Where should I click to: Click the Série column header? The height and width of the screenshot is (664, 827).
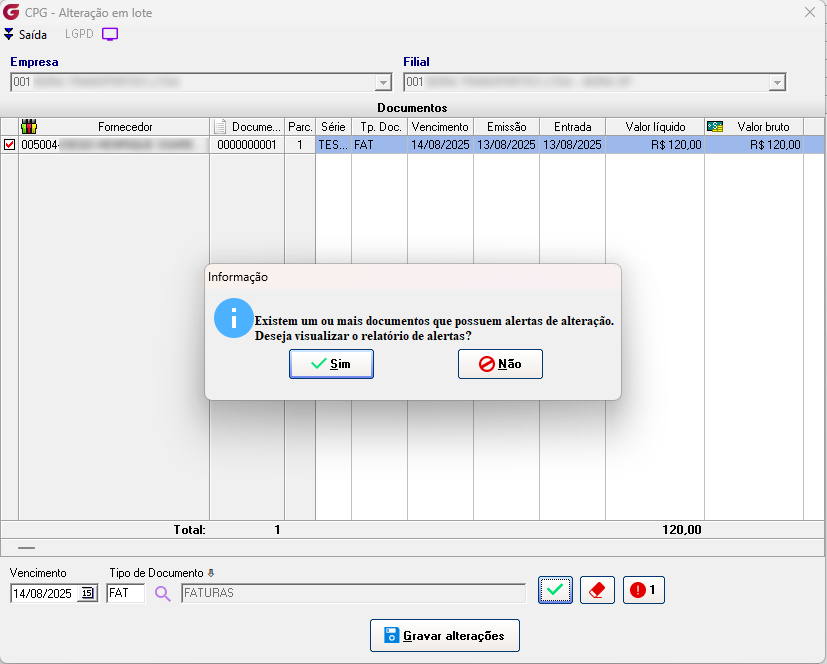coord(333,127)
